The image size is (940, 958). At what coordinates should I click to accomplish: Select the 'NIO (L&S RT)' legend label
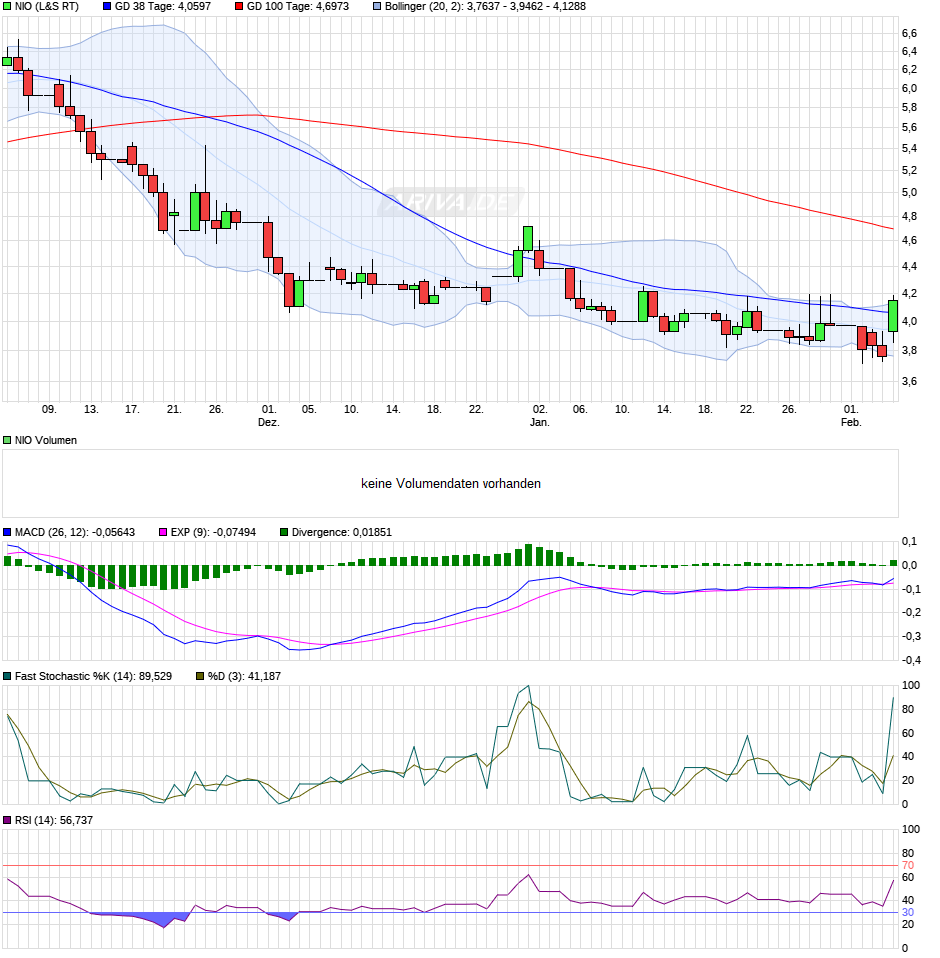point(47,7)
